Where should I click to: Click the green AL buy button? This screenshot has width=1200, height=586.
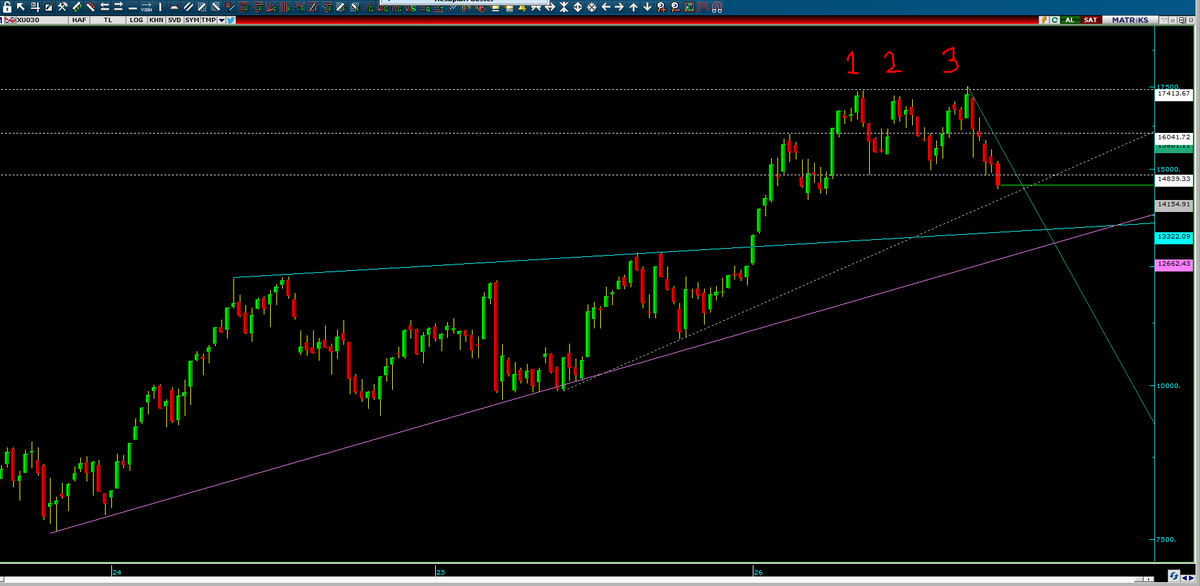[1070, 20]
